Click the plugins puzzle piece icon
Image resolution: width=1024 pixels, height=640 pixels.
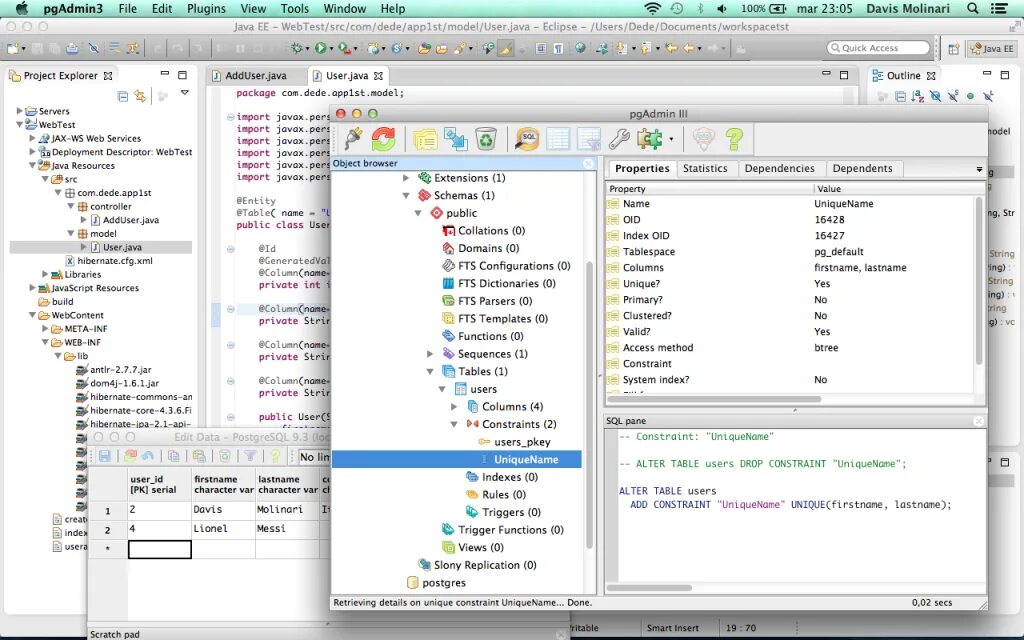(x=649, y=139)
